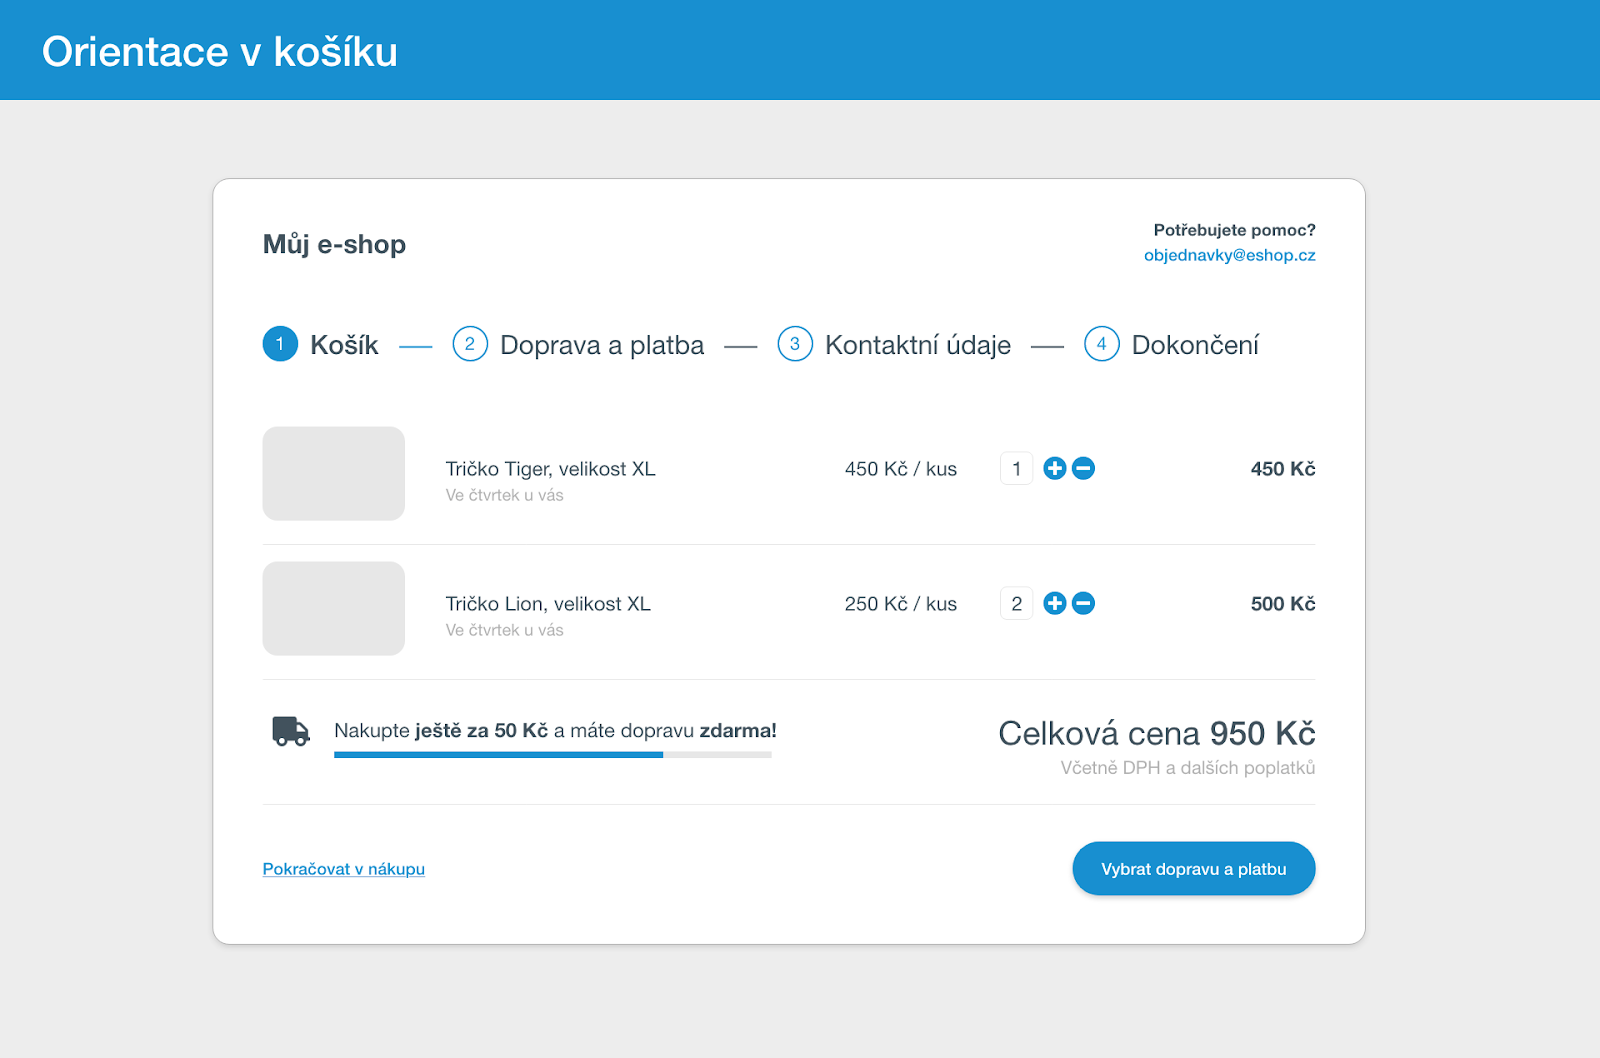Select step 4 circle for Dokončení
Image resolution: width=1600 pixels, height=1058 pixels.
tap(1101, 344)
